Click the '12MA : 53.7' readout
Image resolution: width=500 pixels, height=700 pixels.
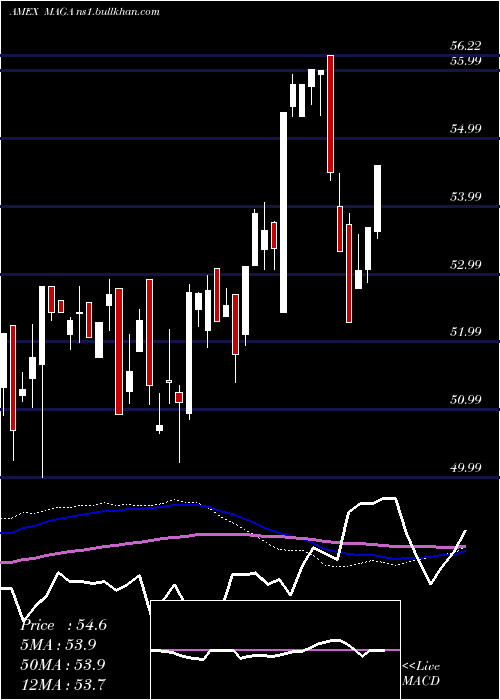tap(63, 684)
